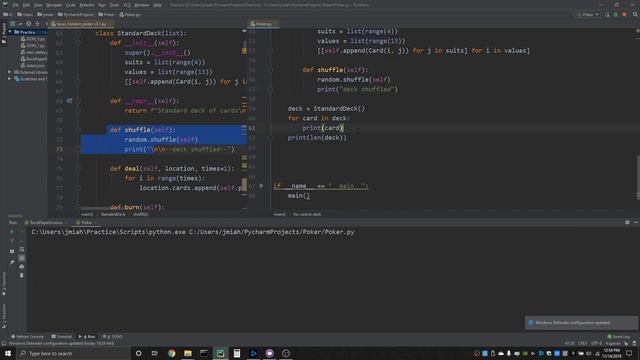Collapse the __init__ method fold marker in left editor
This screenshot has width=640, height=360.
78,43
